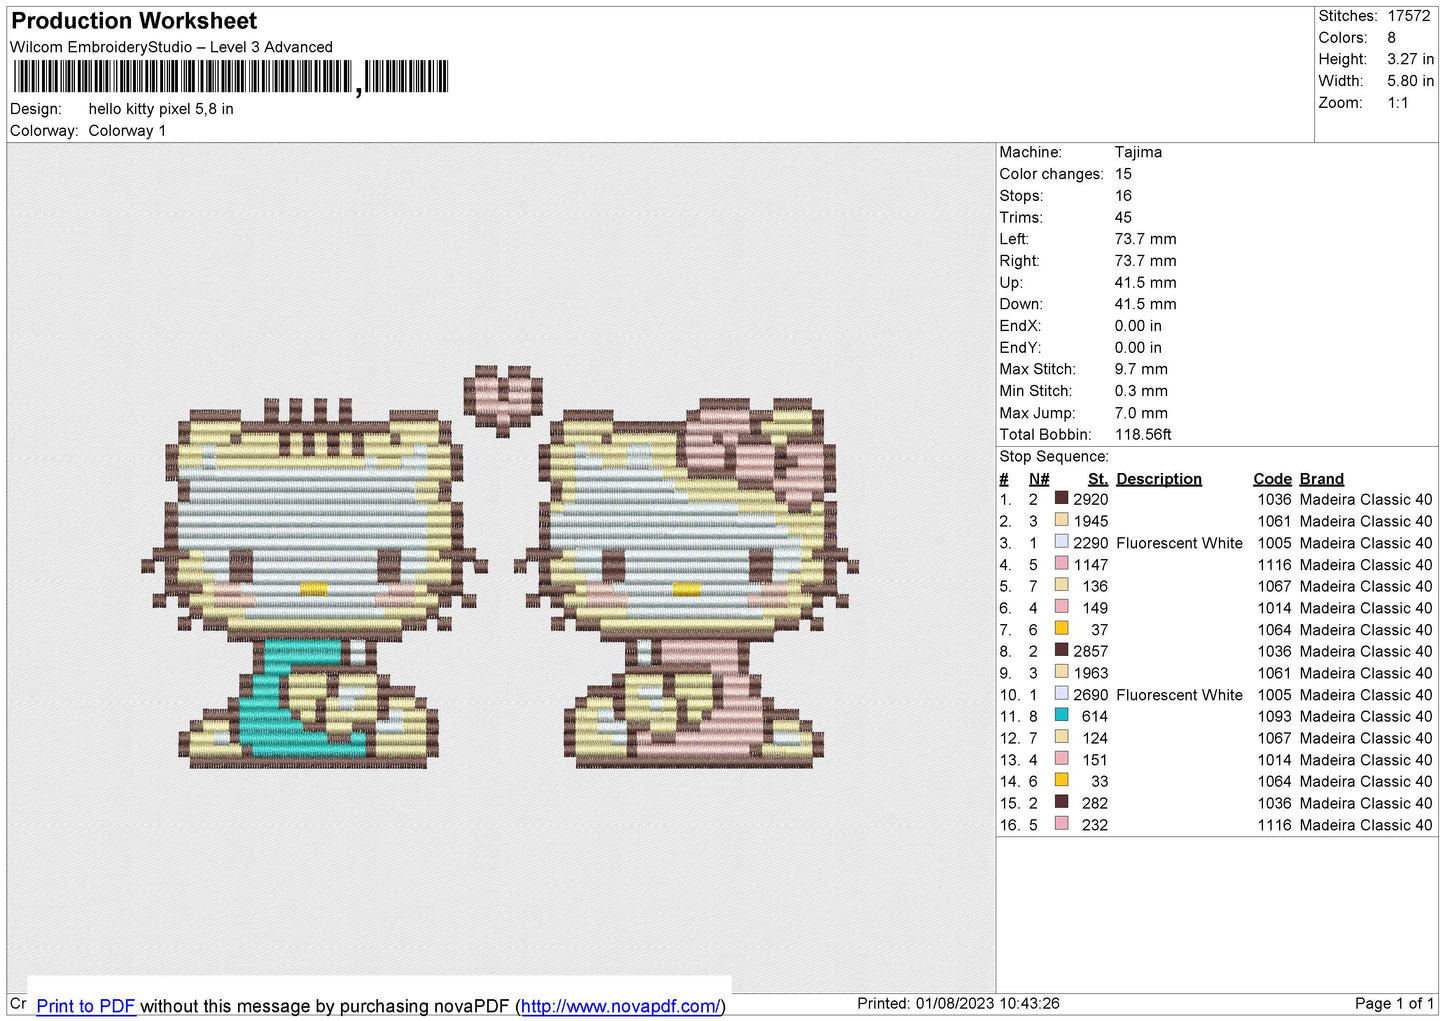Click code 1067 in stop 5

click(x=1274, y=586)
